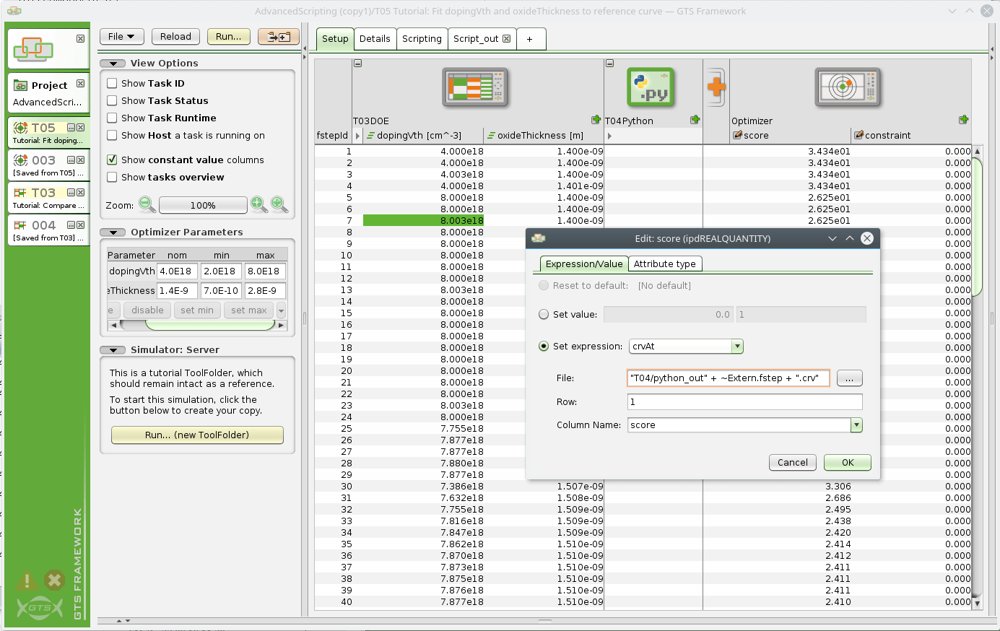Open the crvAt expression dropdown
This screenshot has height=631, width=1000.
tap(737, 346)
